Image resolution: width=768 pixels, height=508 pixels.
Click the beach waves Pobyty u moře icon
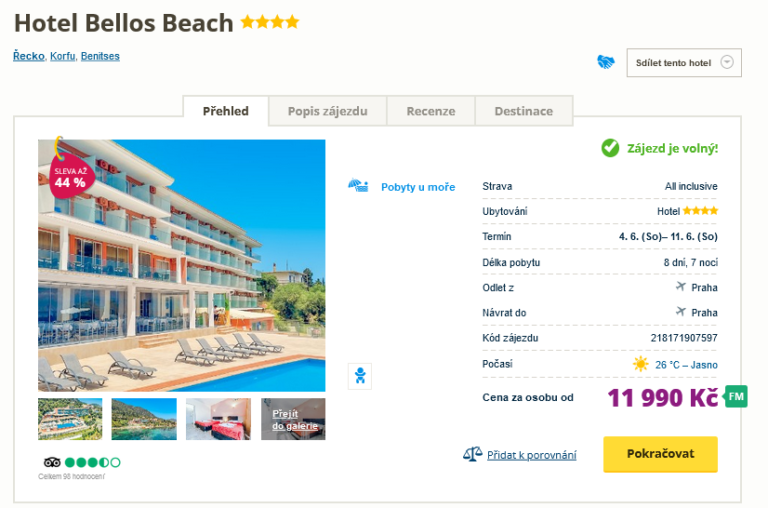click(x=359, y=186)
